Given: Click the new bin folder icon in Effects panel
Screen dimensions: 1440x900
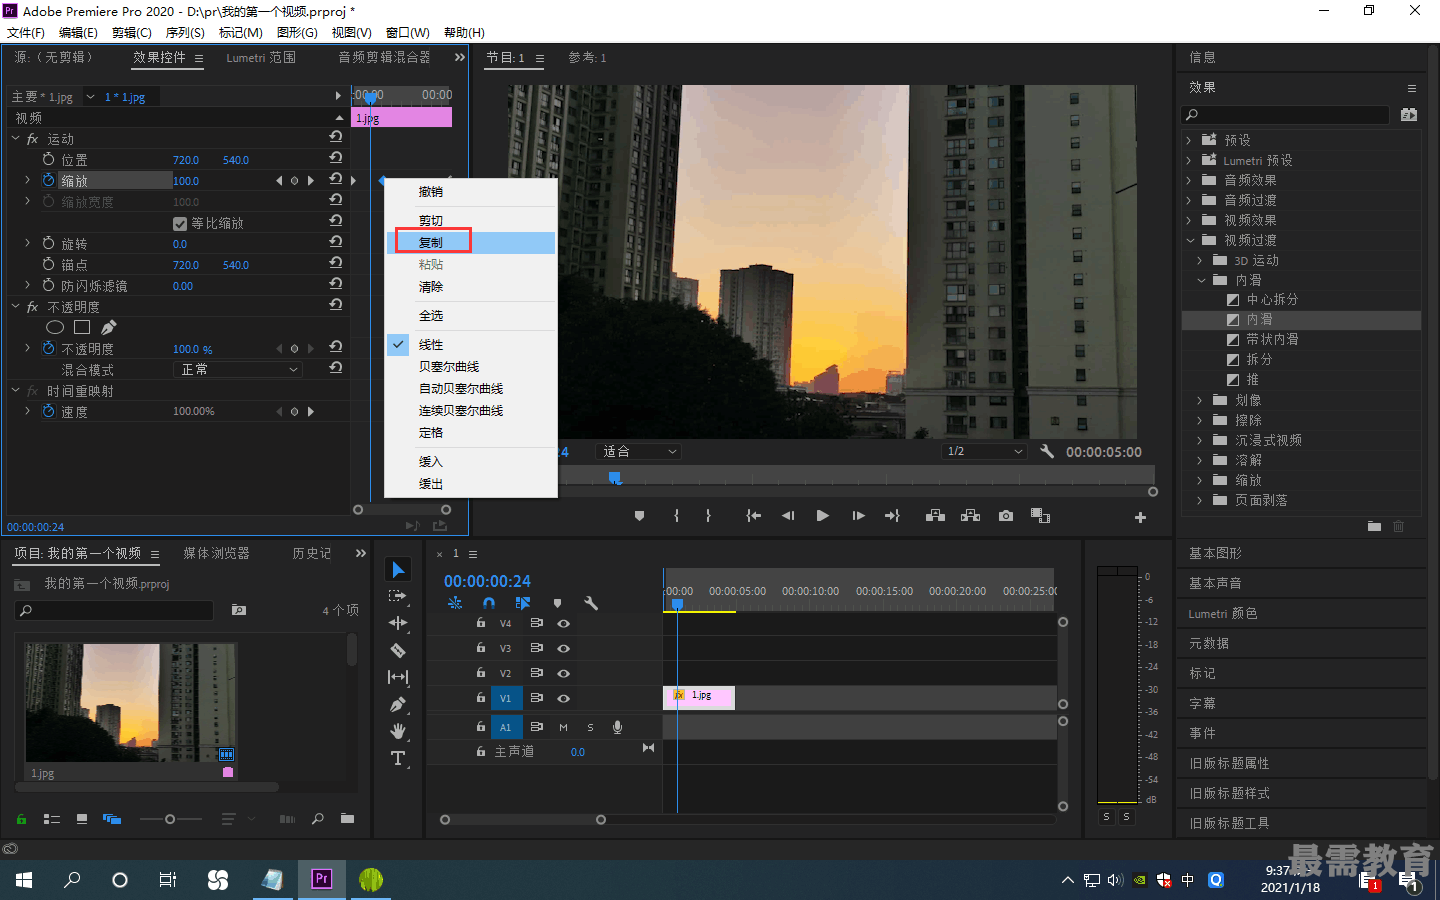Looking at the screenshot, I should [1374, 526].
